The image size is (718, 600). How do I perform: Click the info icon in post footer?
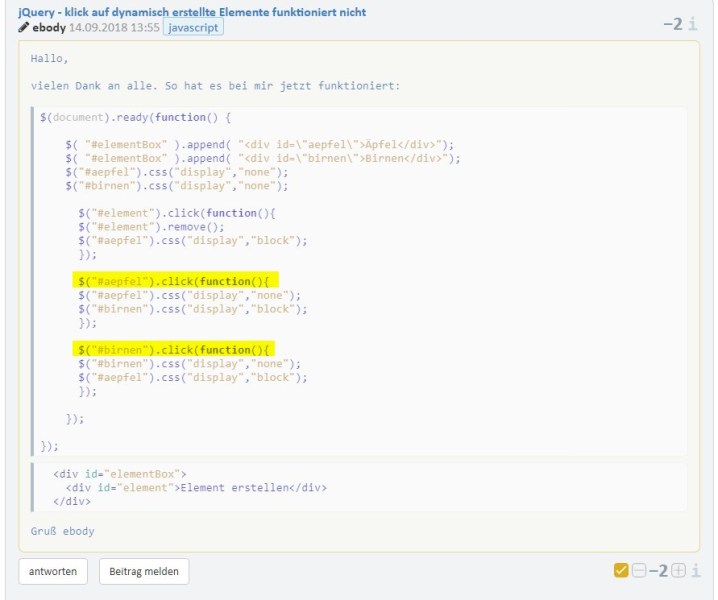click(694, 571)
